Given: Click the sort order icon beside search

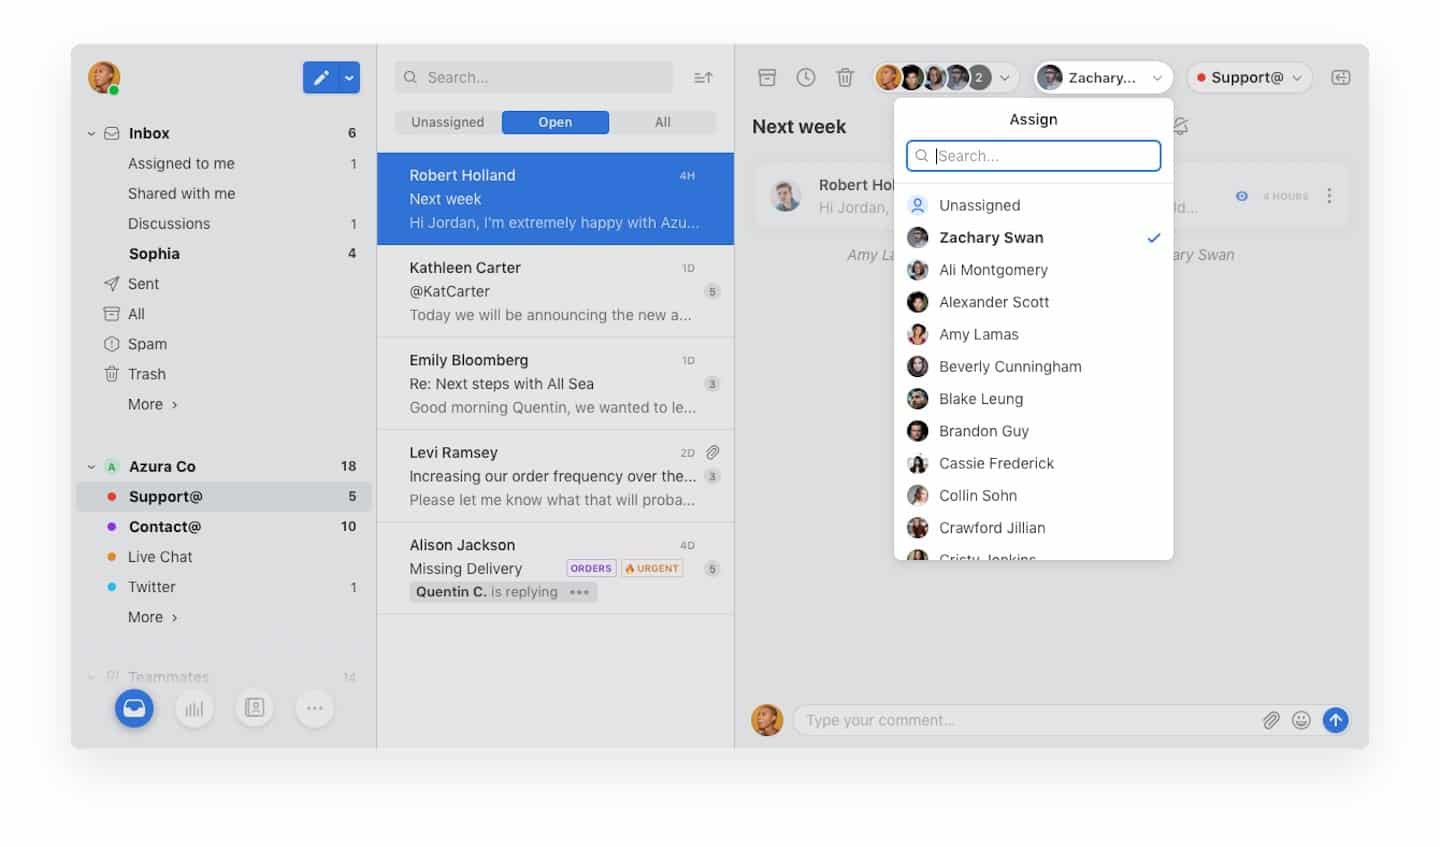Looking at the screenshot, I should tap(703, 77).
